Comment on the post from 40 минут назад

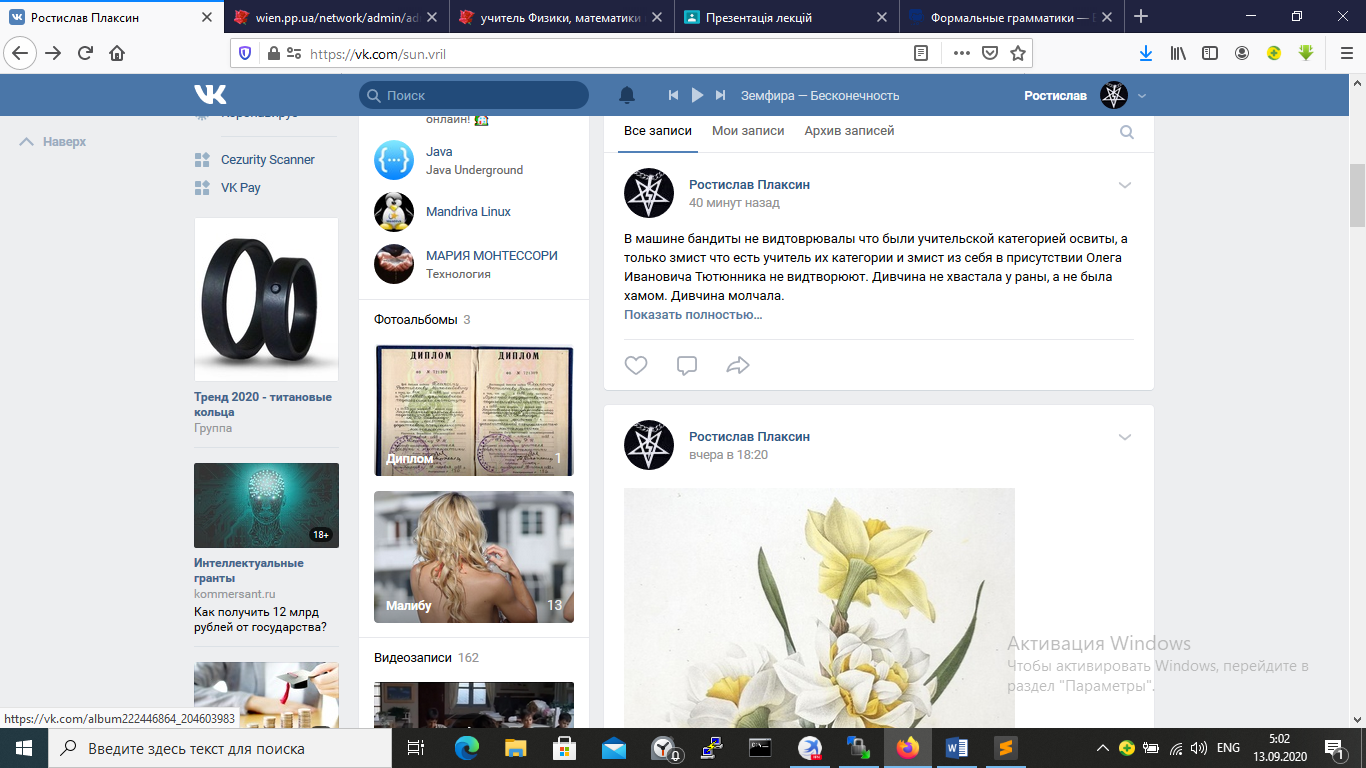(x=687, y=365)
